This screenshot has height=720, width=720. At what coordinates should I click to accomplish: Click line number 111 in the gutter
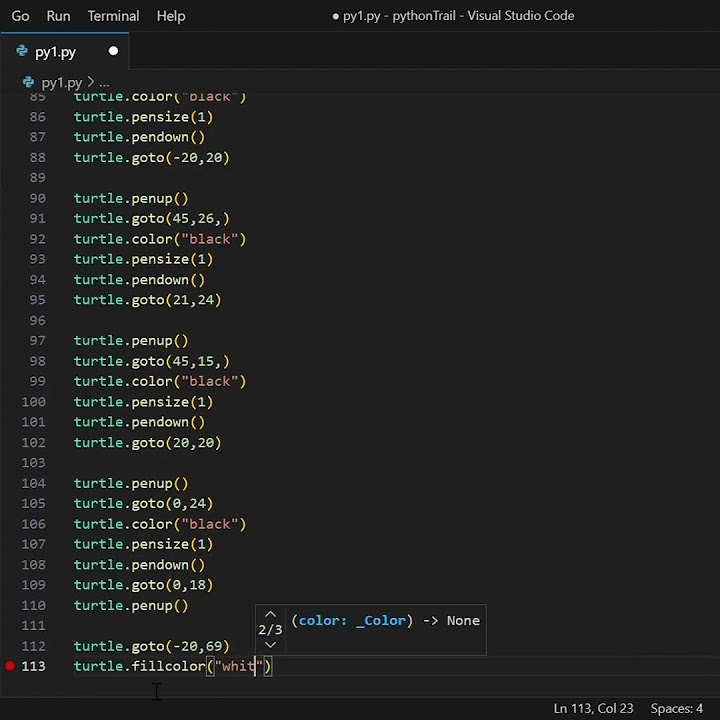coord(34,625)
